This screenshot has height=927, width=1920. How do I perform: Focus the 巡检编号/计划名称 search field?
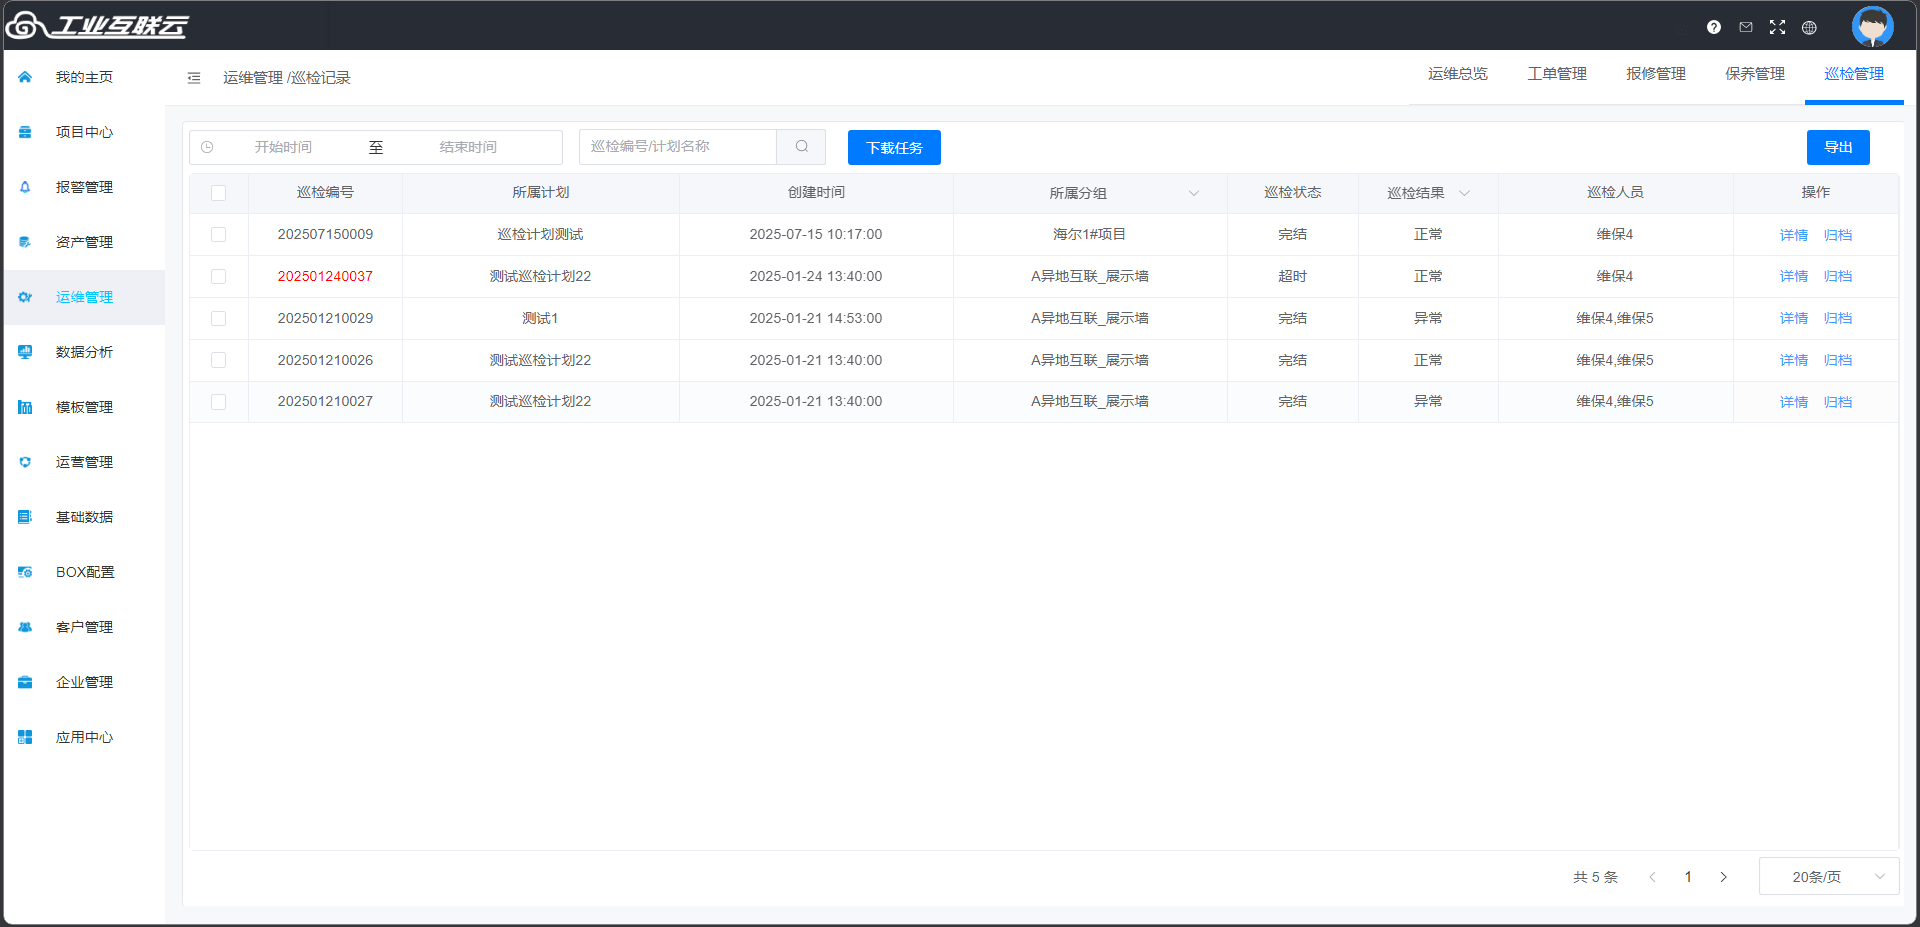pos(678,147)
